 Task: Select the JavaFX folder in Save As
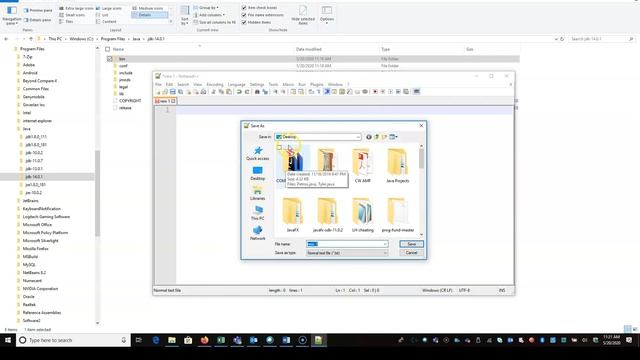292,215
